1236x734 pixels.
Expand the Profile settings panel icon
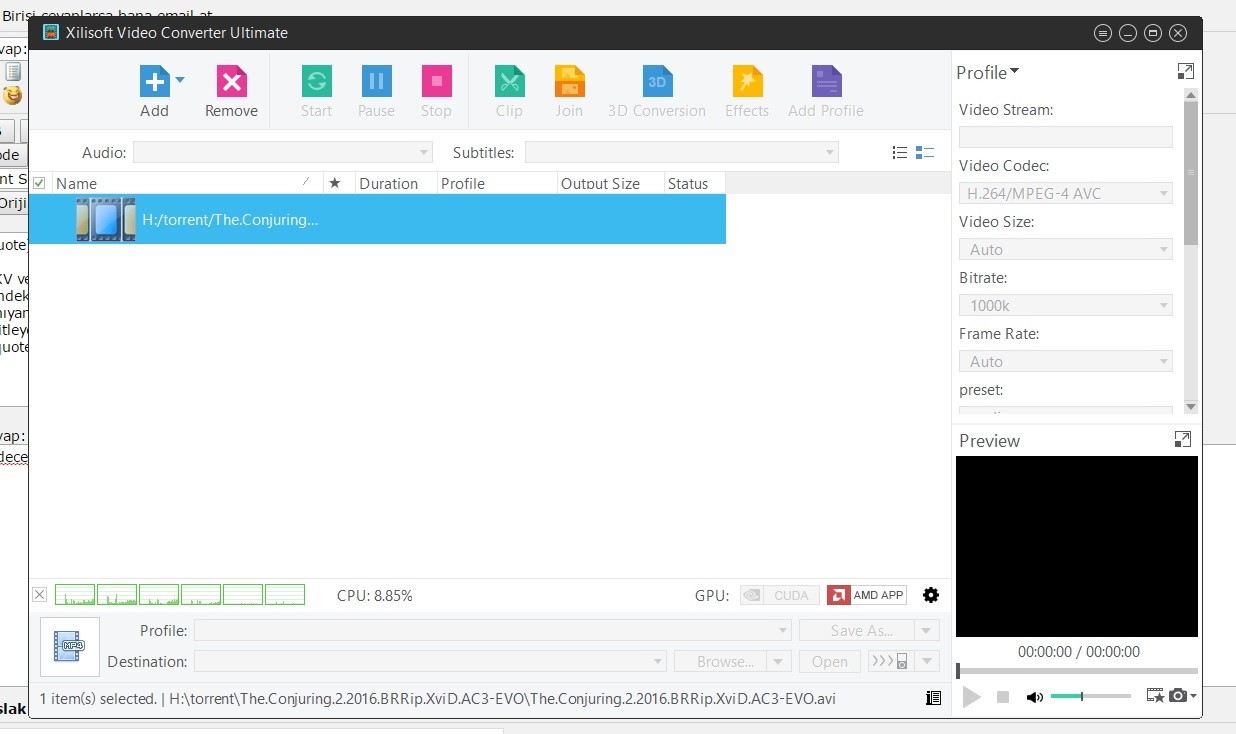pyautogui.click(x=1186, y=71)
